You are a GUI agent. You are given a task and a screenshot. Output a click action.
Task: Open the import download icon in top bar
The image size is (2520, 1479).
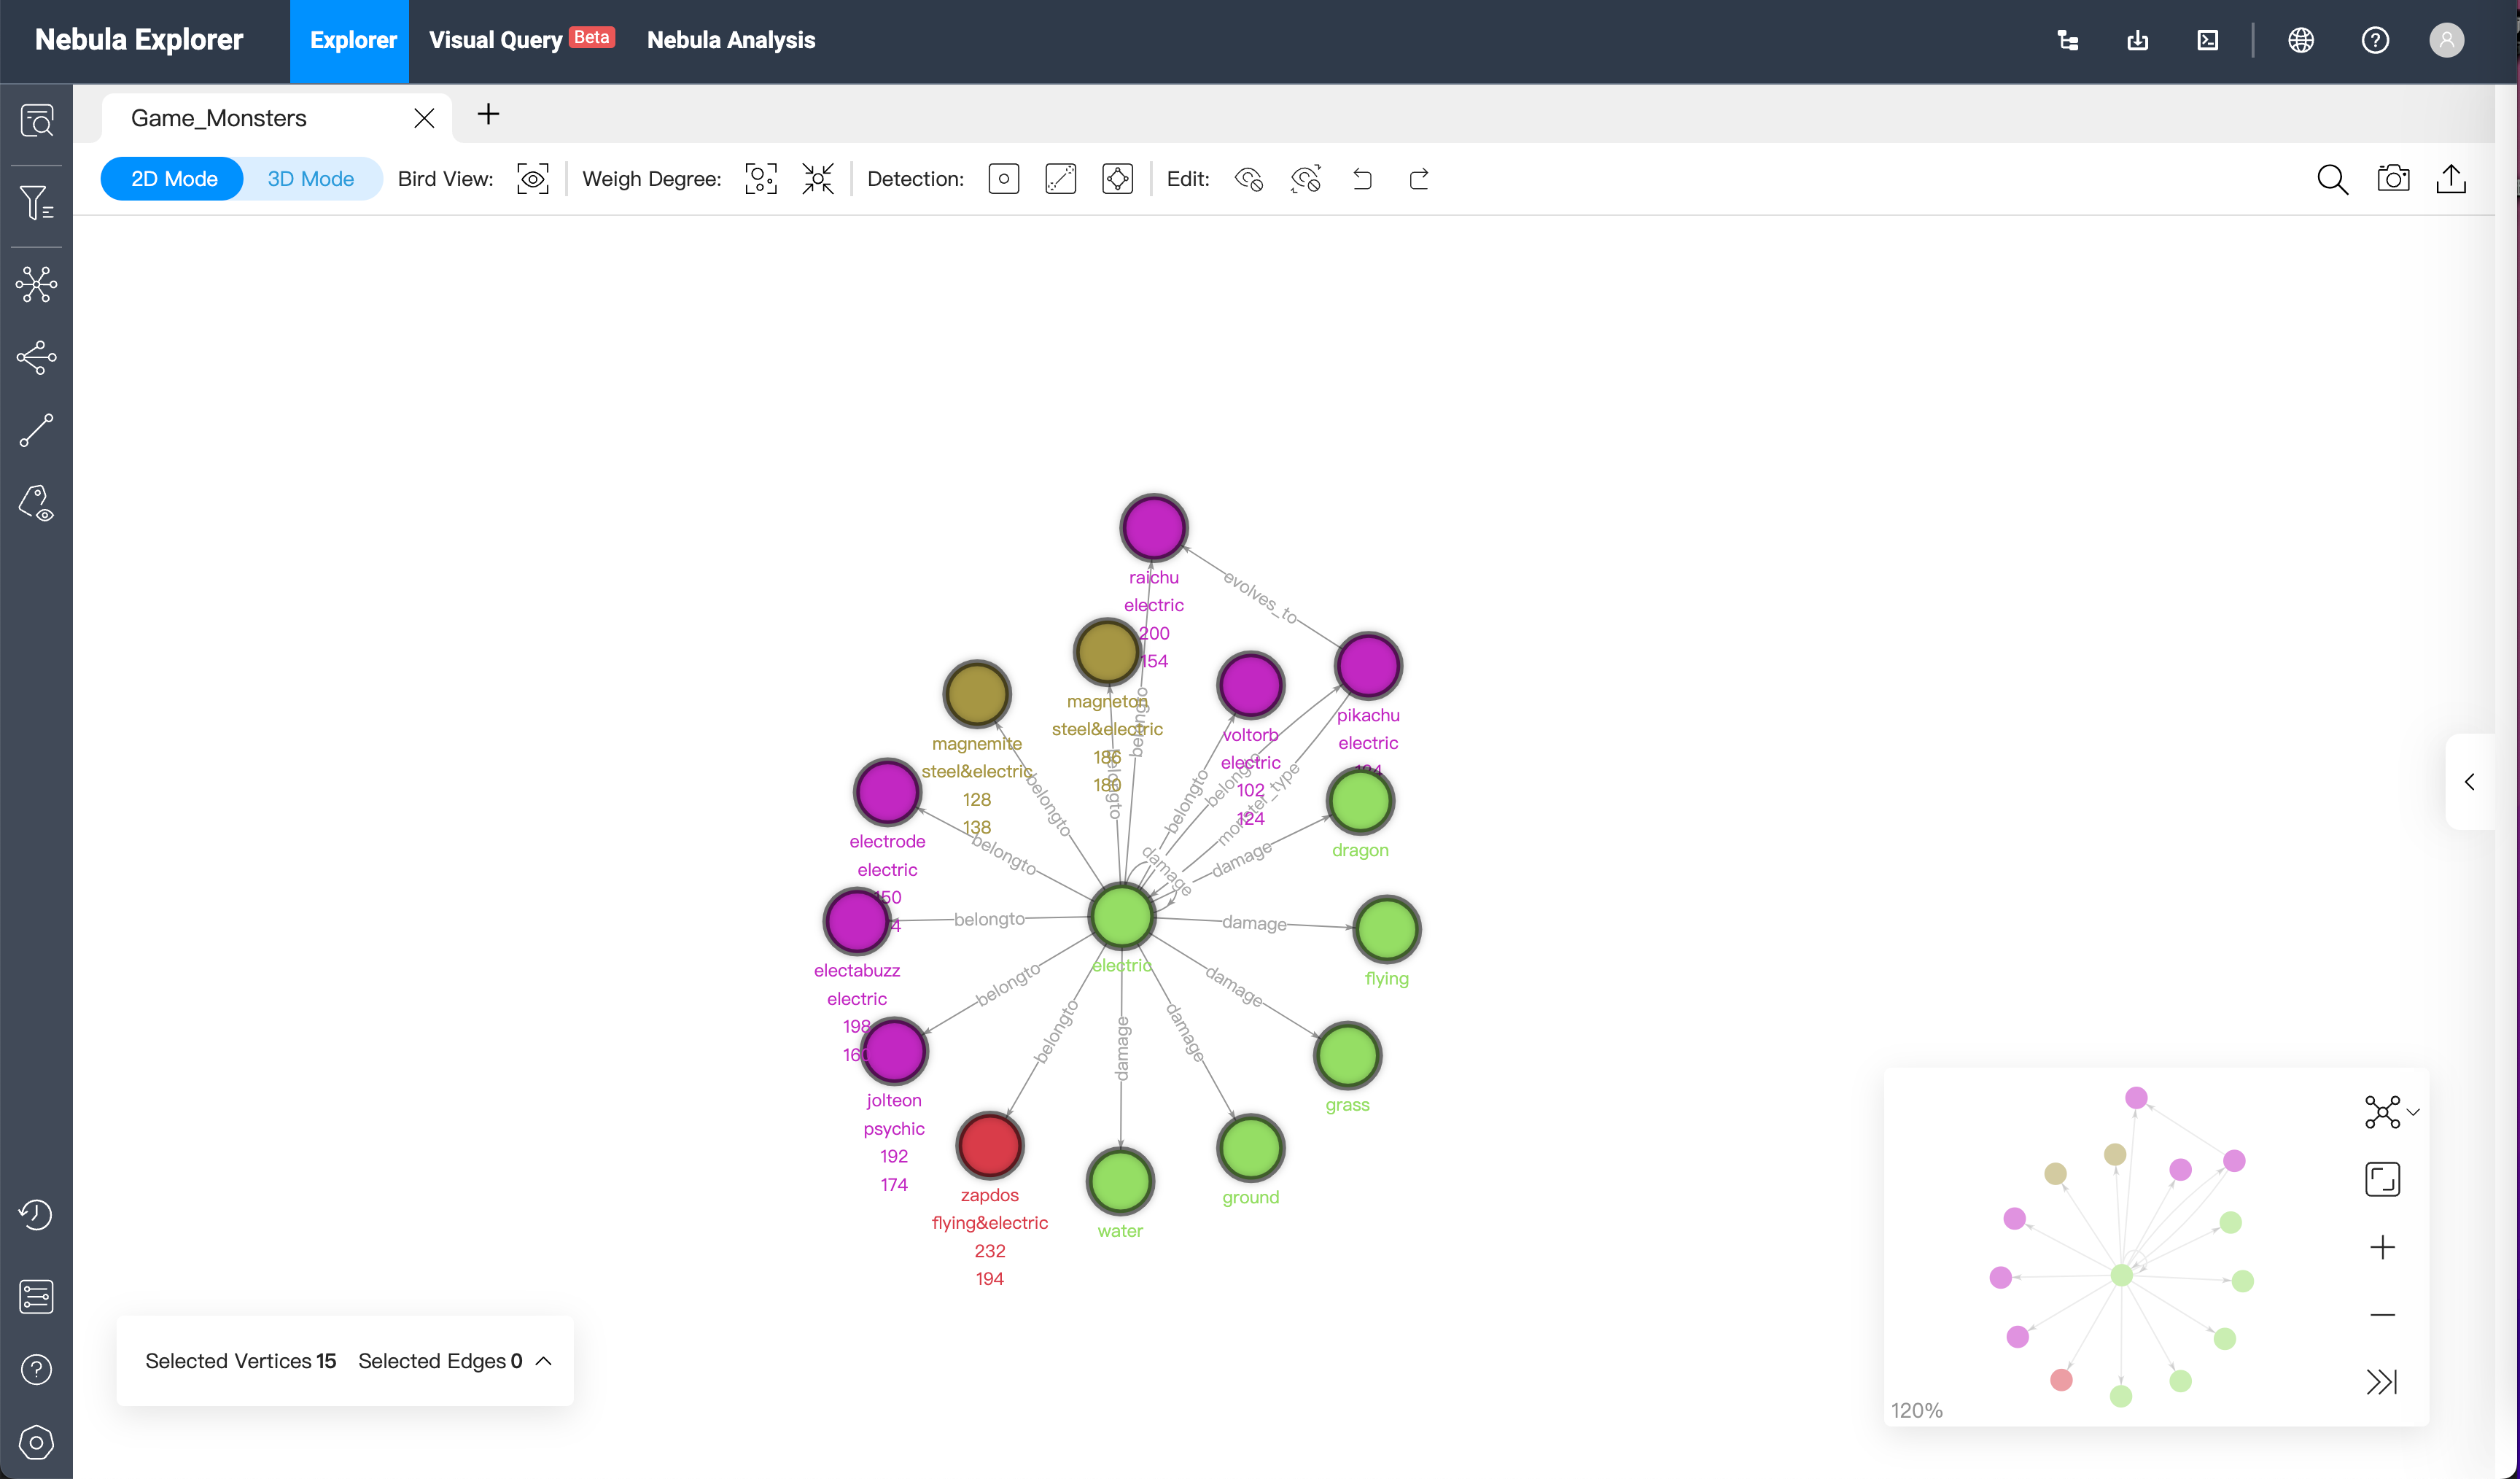pyautogui.click(x=2138, y=40)
